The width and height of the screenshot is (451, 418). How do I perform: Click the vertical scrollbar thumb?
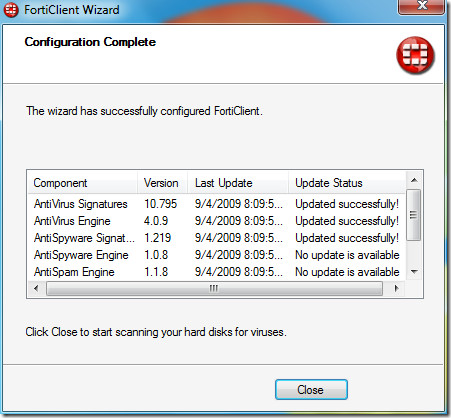[x=414, y=215]
